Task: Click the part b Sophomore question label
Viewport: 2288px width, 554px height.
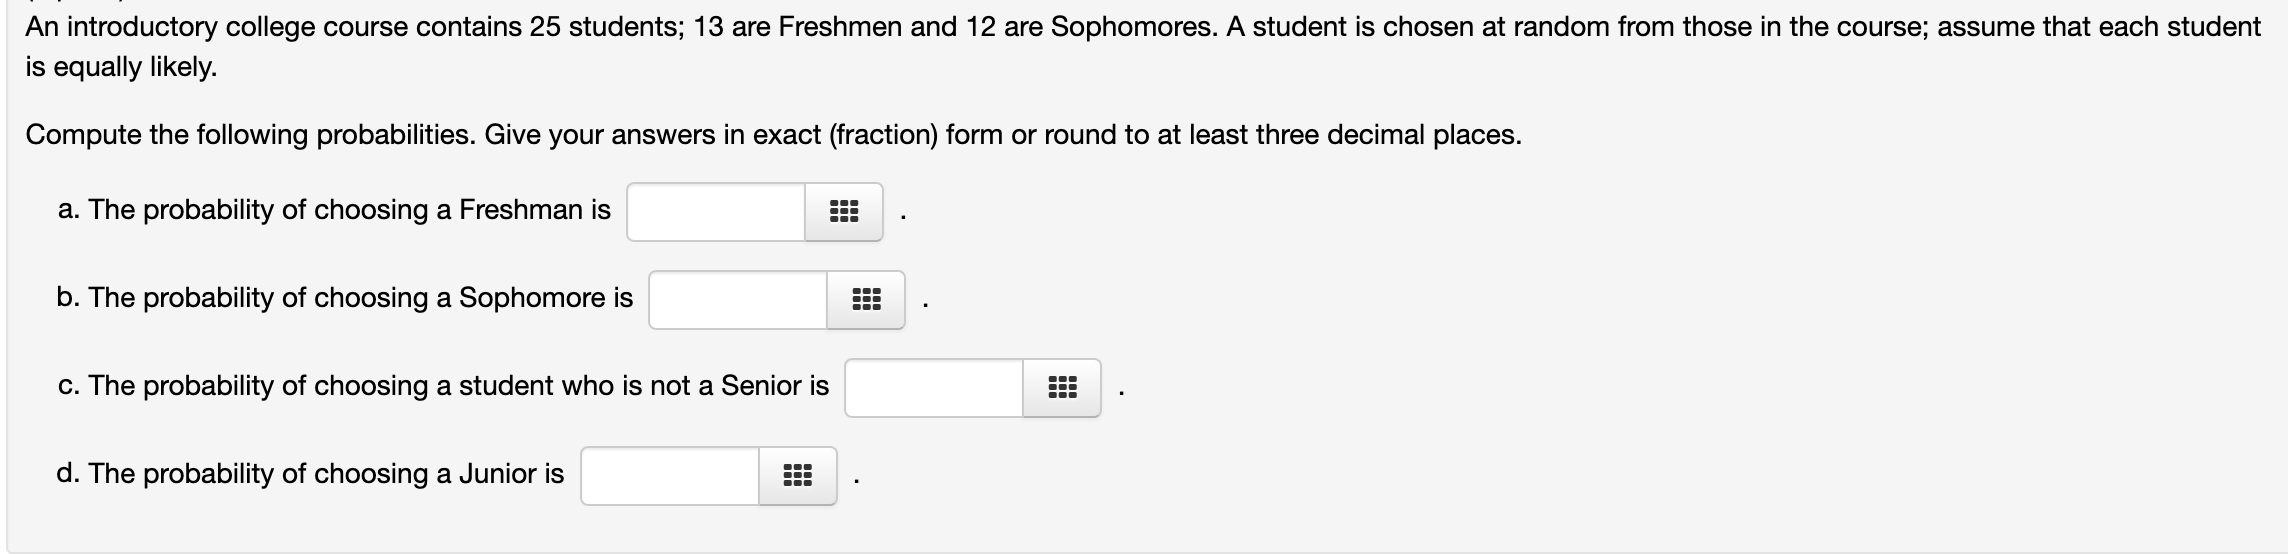Action: click(345, 298)
